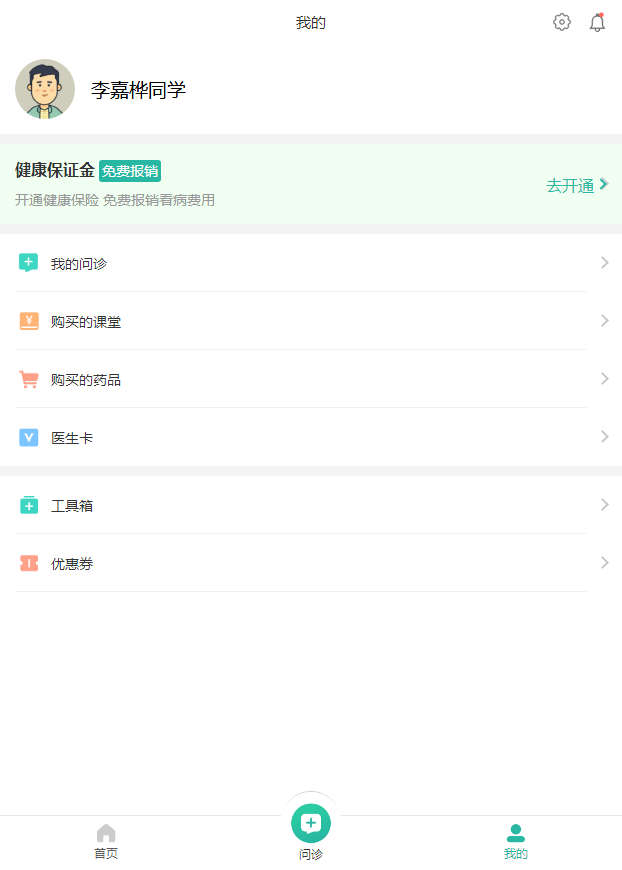
Task: Click the green 工具箱 toolbox icon
Action: coord(29,505)
